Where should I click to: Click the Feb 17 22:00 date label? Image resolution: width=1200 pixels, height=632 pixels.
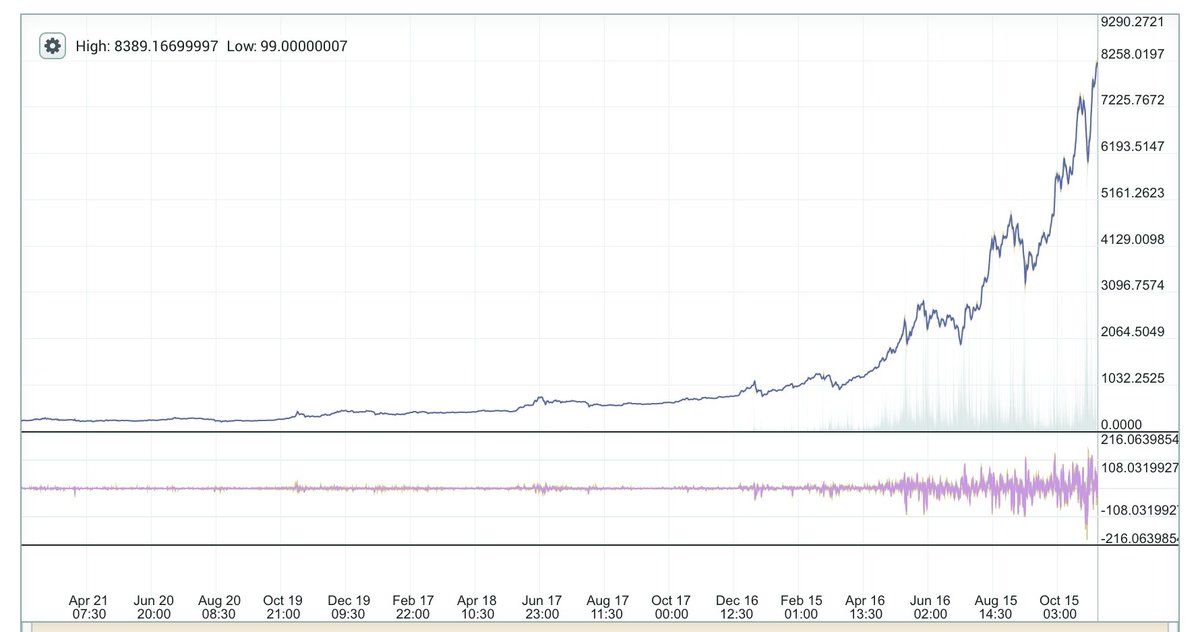pos(412,607)
